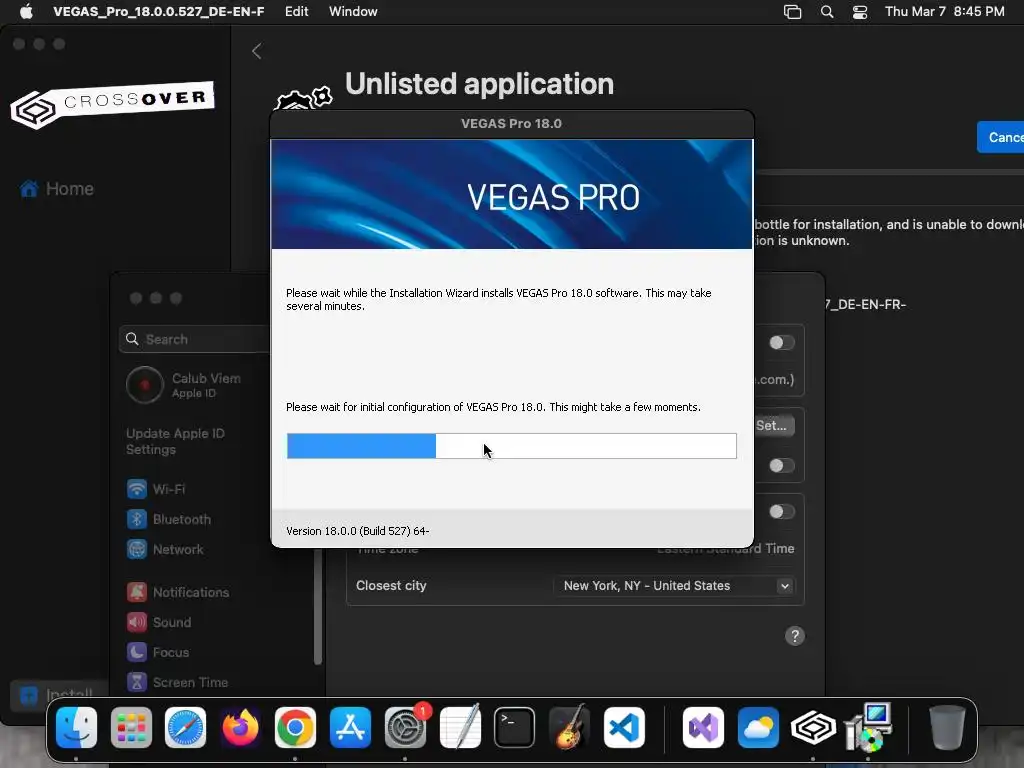Open System Settings dock icon with badge

pos(405,727)
